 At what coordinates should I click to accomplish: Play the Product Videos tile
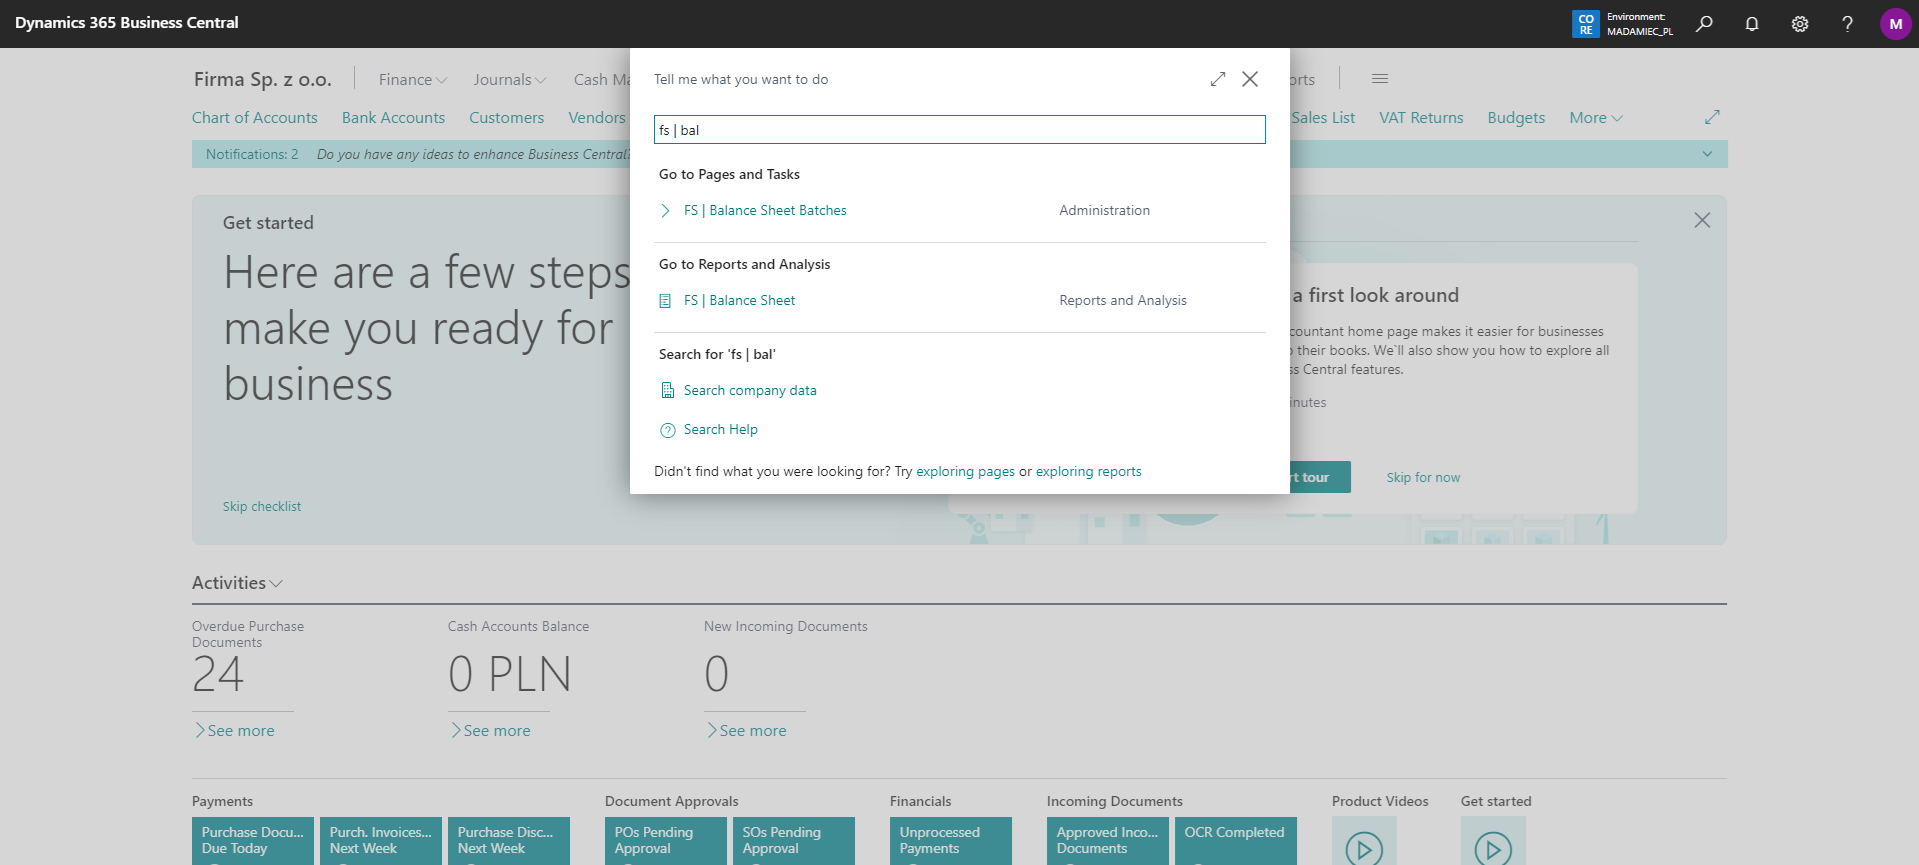pos(1364,848)
